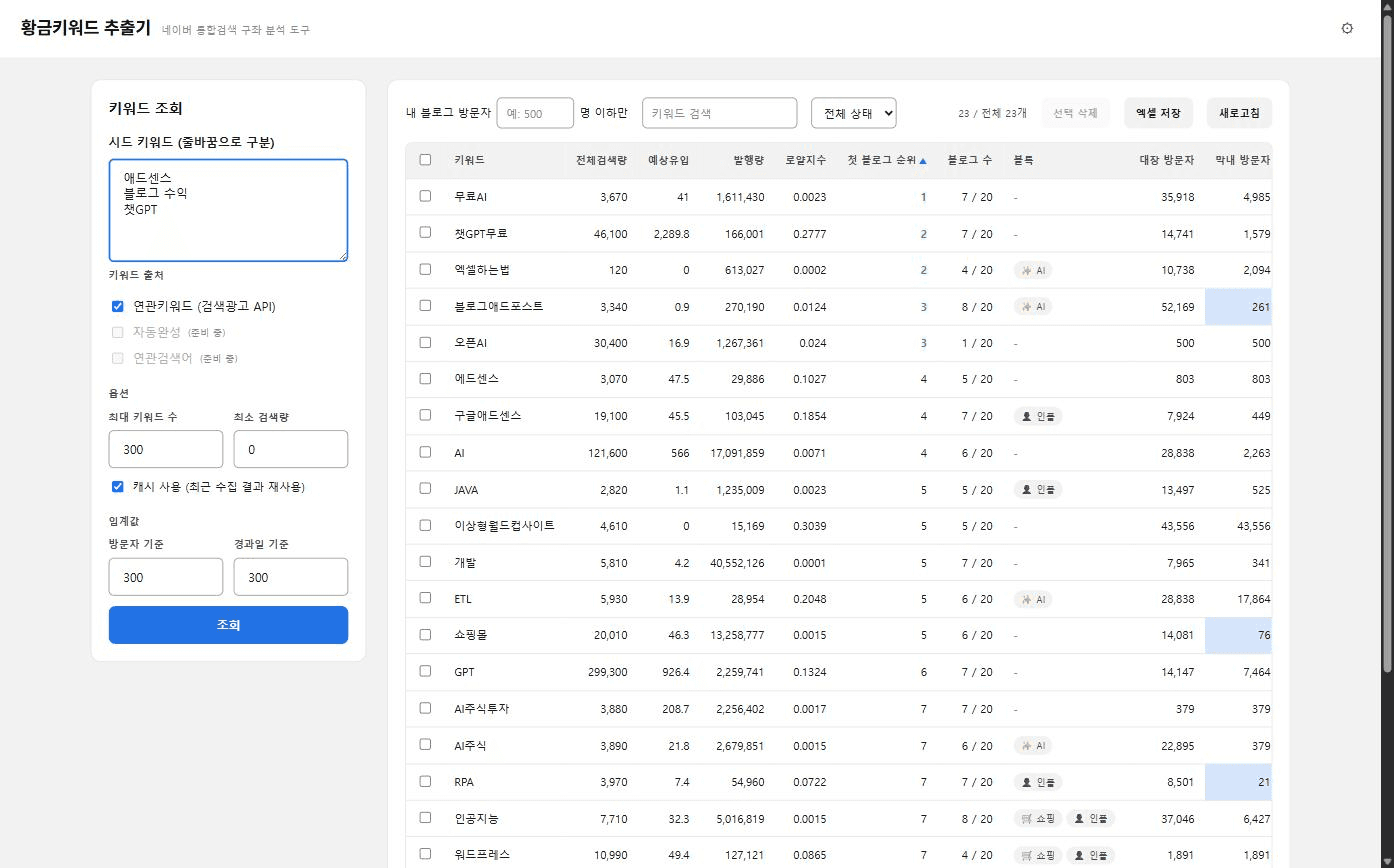Click the AI tag in 블로그애드포스트 row
The width and height of the screenshot is (1394, 868).
[x=1033, y=307]
